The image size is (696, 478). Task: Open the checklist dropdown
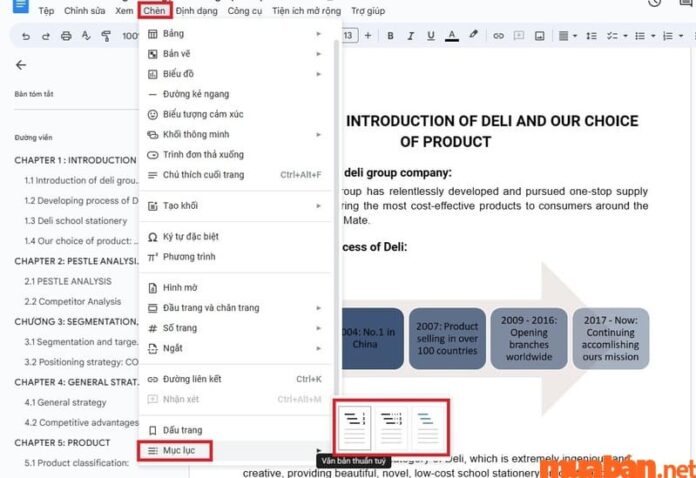617,36
